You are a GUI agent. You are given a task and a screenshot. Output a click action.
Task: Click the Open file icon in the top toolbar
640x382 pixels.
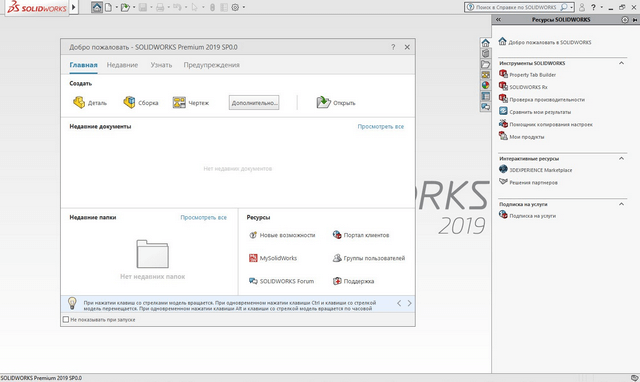(x=125, y=7)
